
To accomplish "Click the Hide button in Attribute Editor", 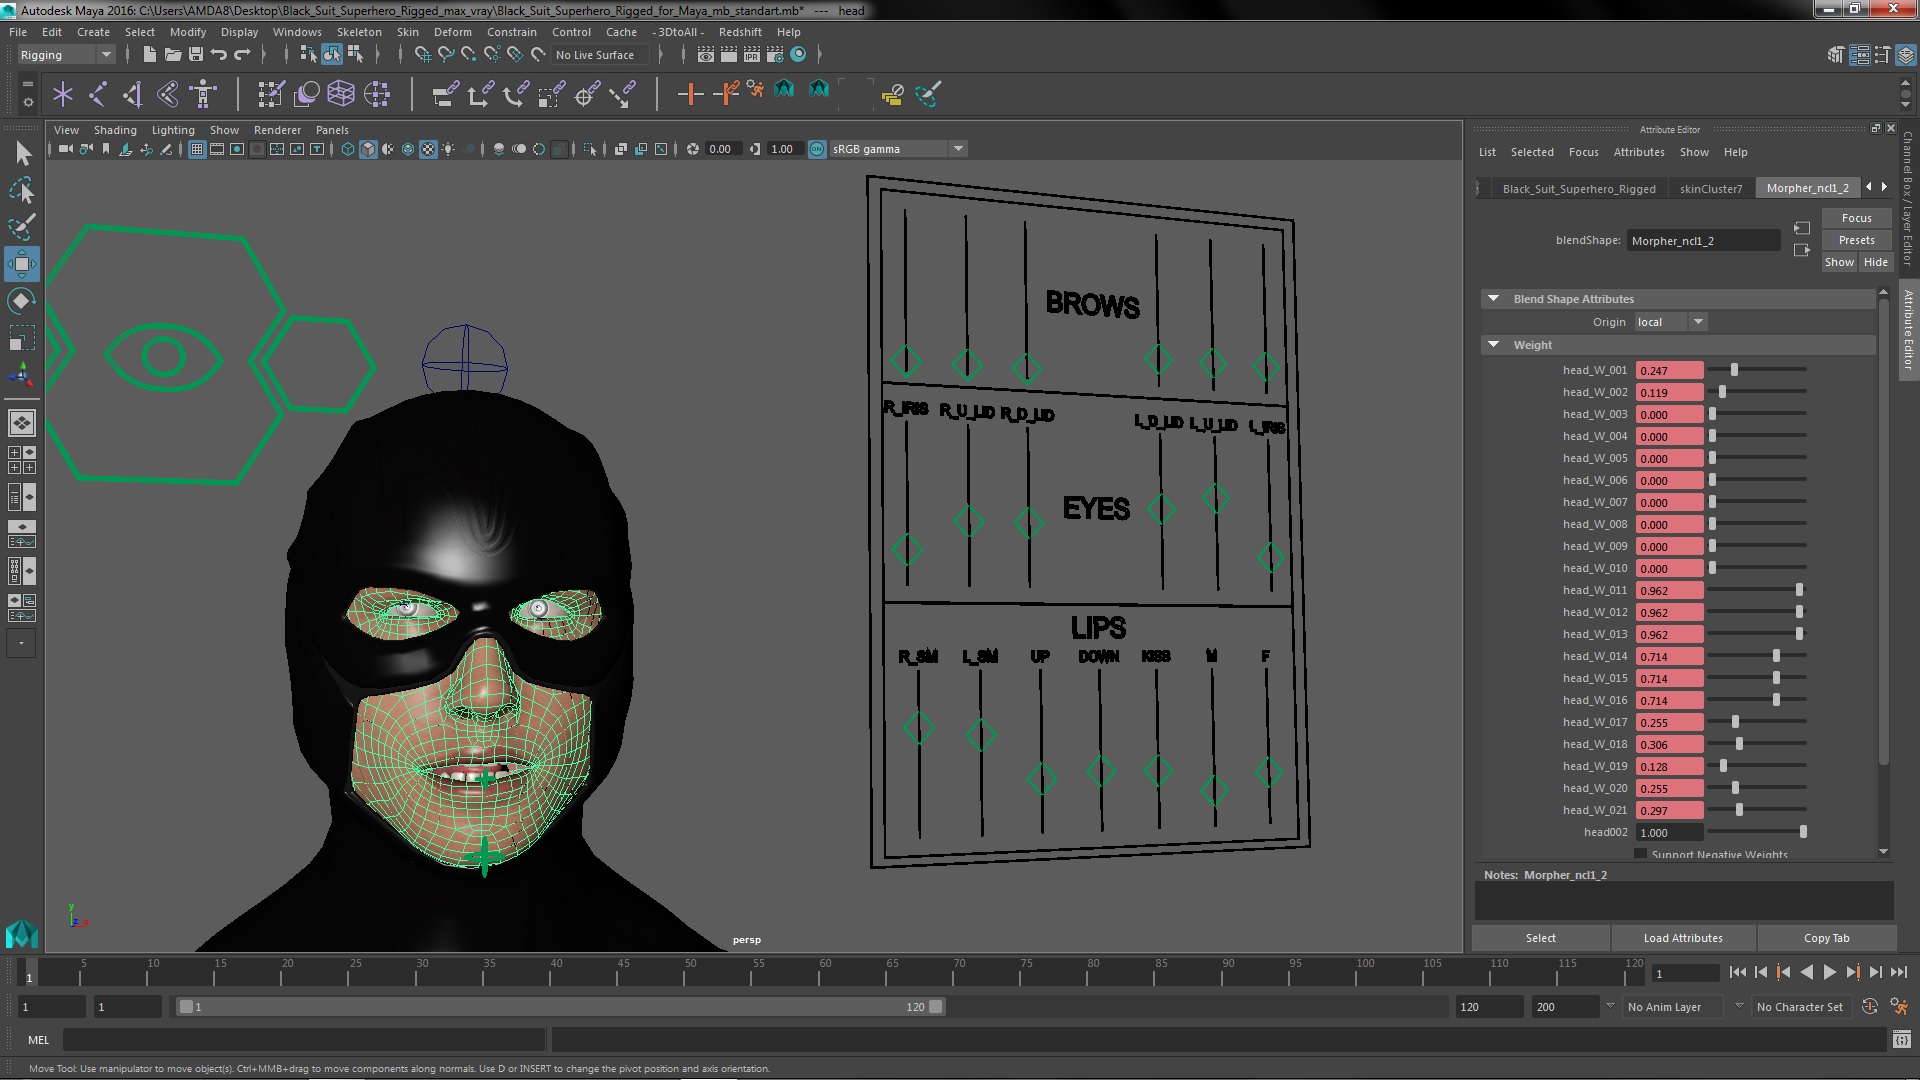I will coord(1875,262).
